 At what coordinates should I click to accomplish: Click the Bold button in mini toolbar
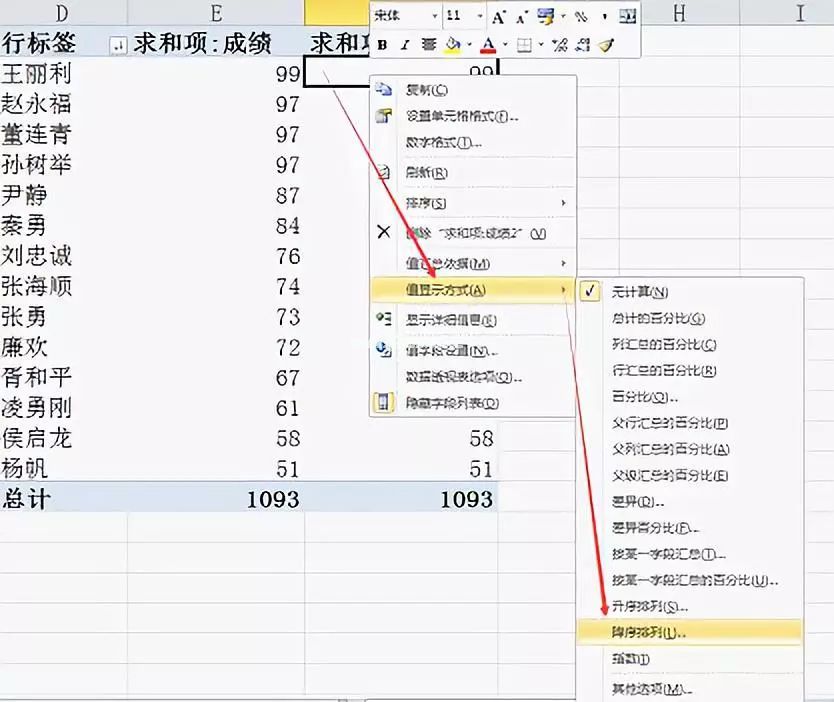tap(382, 45)
